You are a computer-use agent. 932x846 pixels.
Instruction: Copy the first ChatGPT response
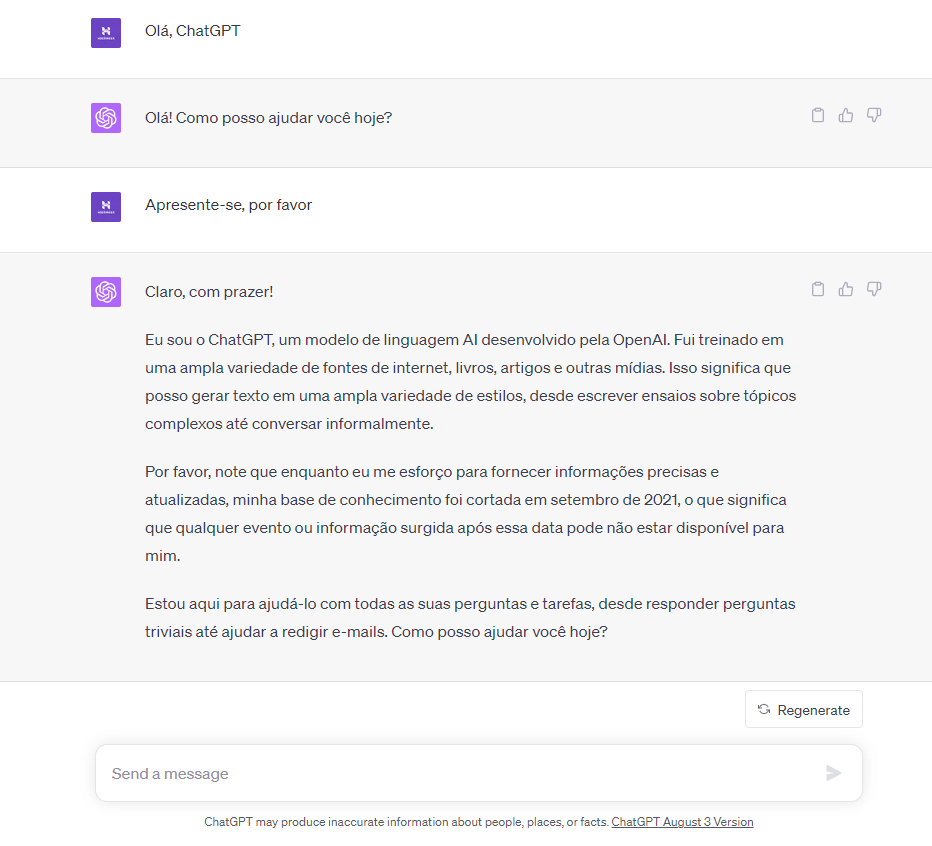(x=818, y=115)
